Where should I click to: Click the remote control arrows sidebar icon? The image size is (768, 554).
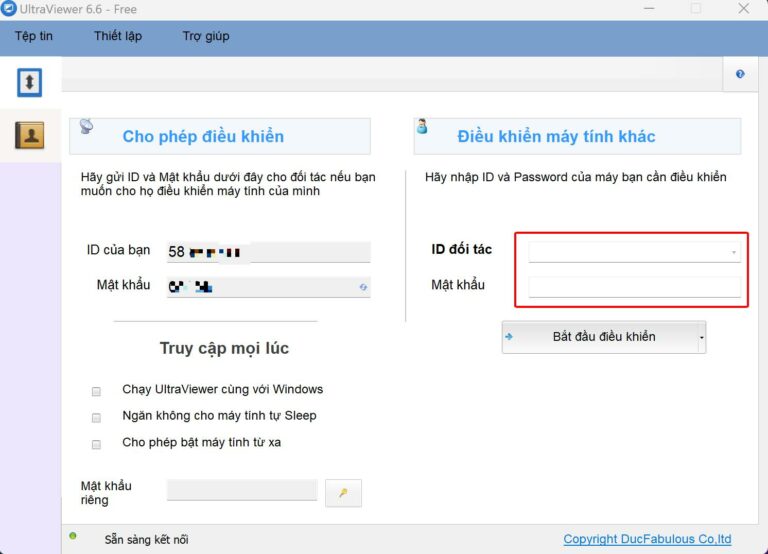30,82
